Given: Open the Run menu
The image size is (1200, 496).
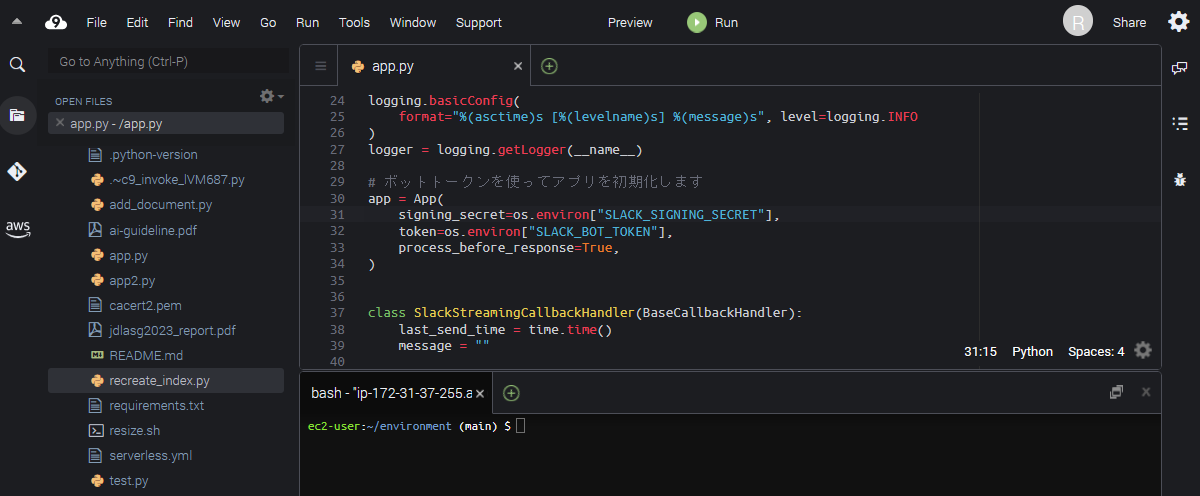Looking at the screenshot, I should click(307, 22).
